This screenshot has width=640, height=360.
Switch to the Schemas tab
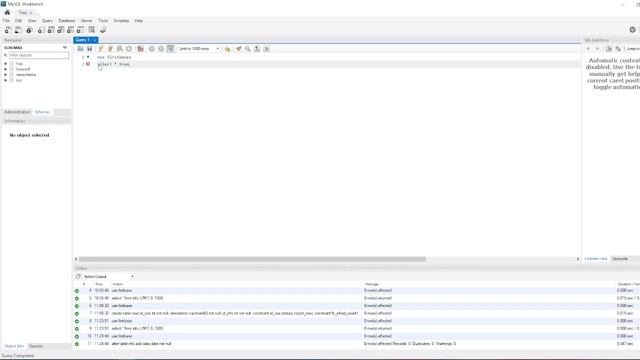[x=42, y=112]
